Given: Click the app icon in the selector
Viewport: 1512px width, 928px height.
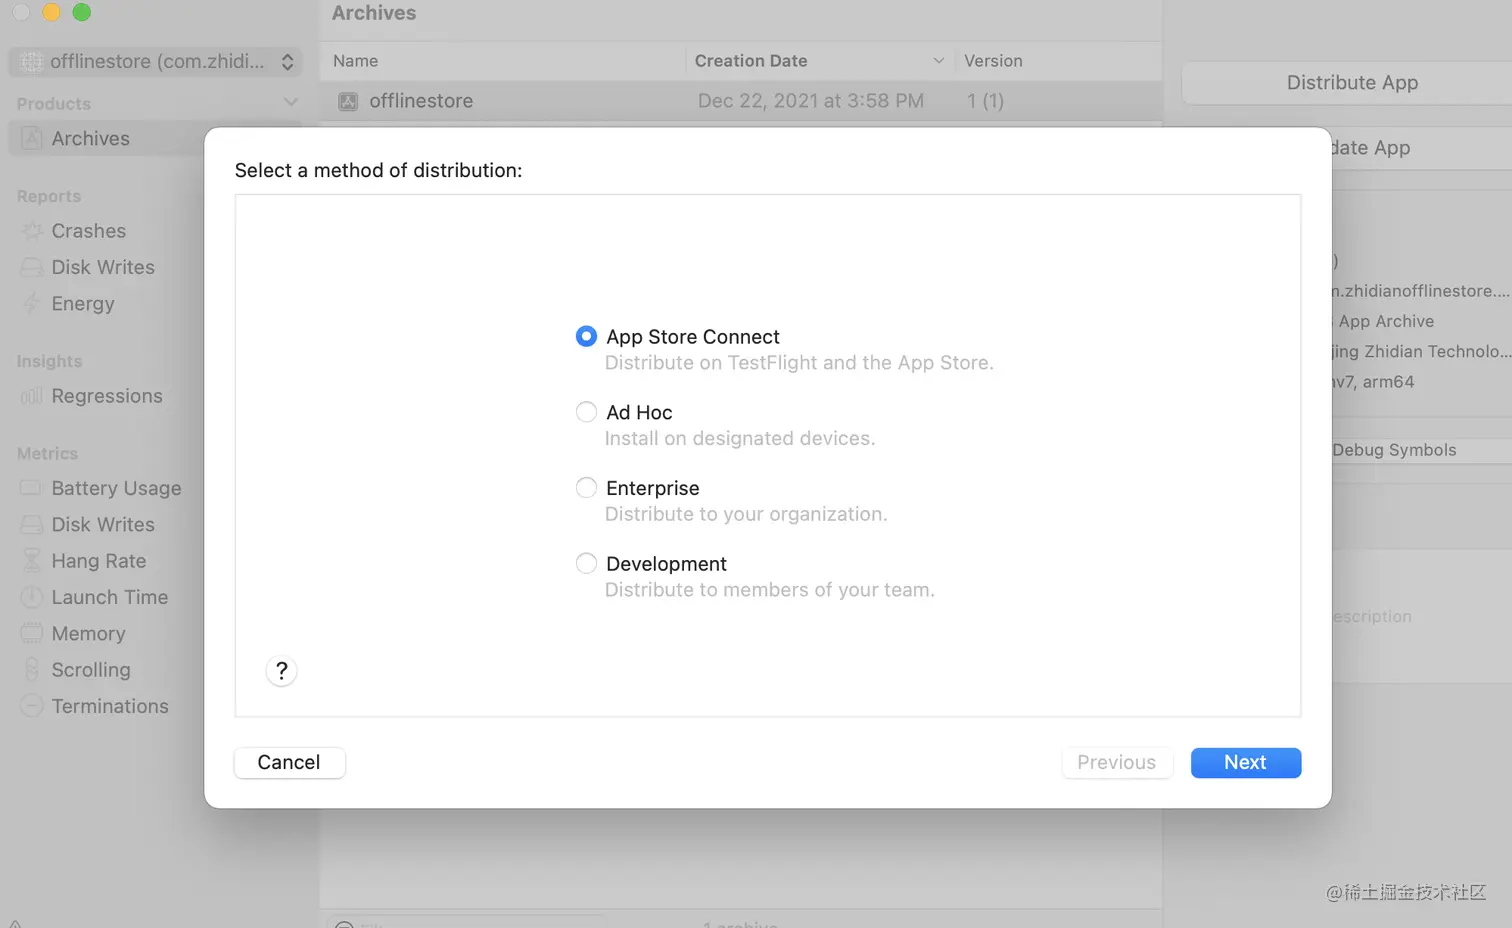Looking at the screenshot, I should [32, 62].
